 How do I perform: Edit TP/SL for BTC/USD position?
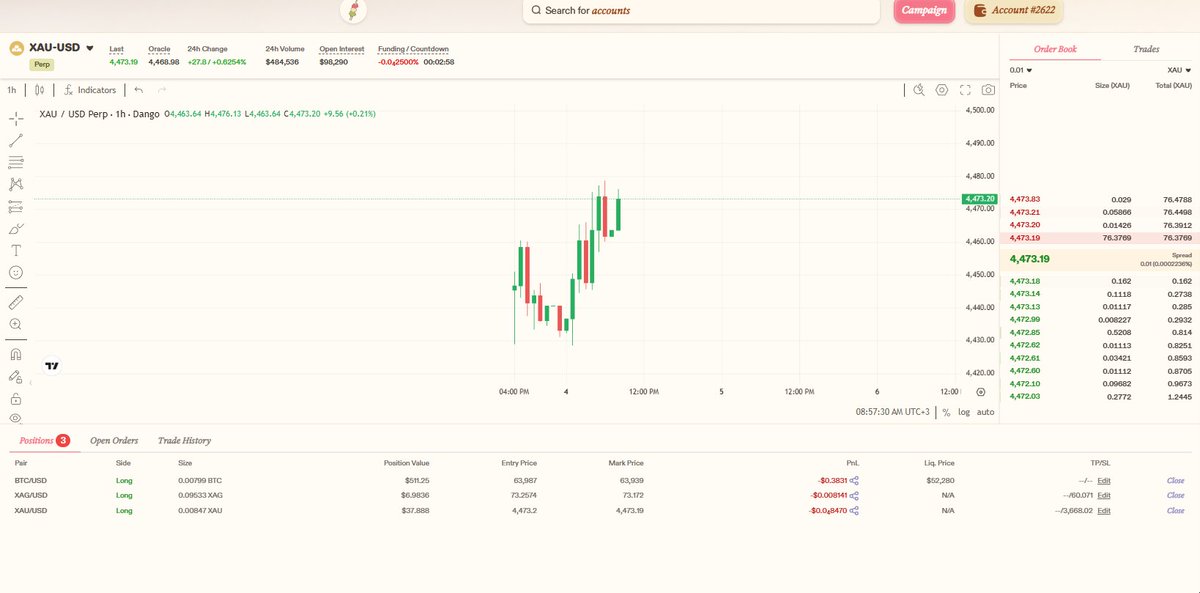(1104, 481)
